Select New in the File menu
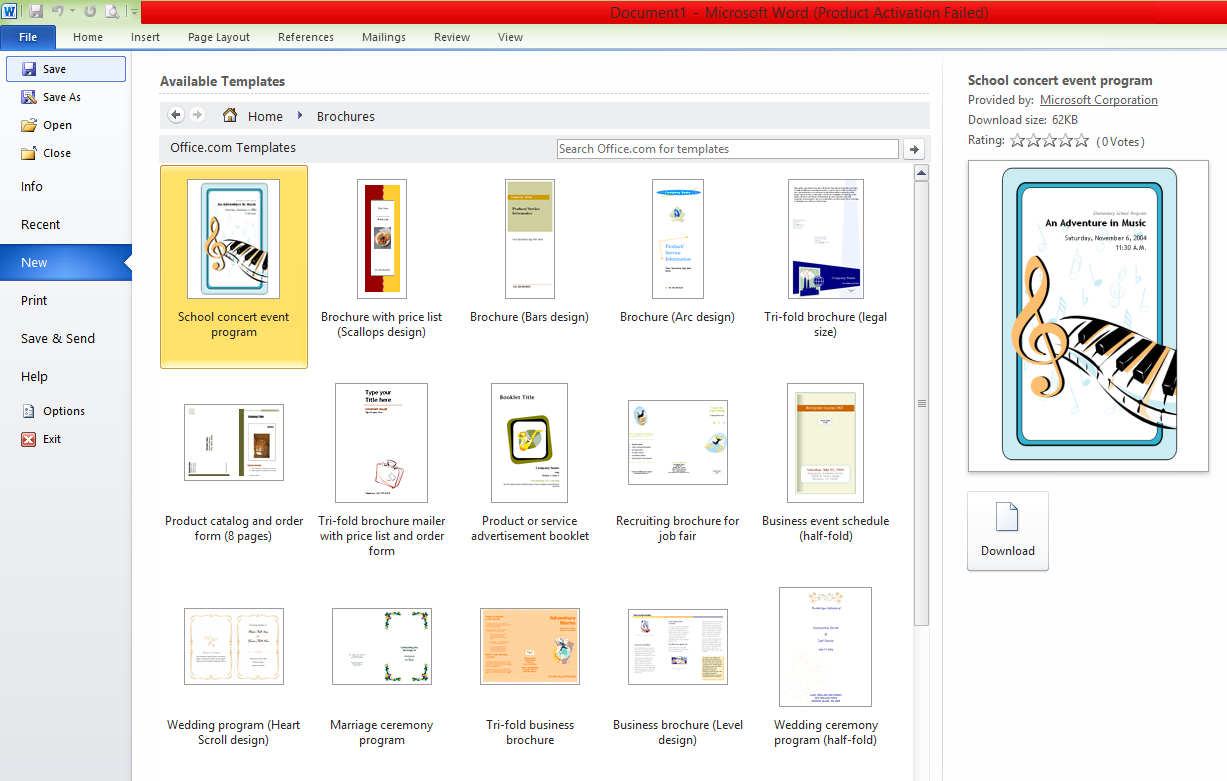The height and width of the screenshot is (781, 1227). 34,262
